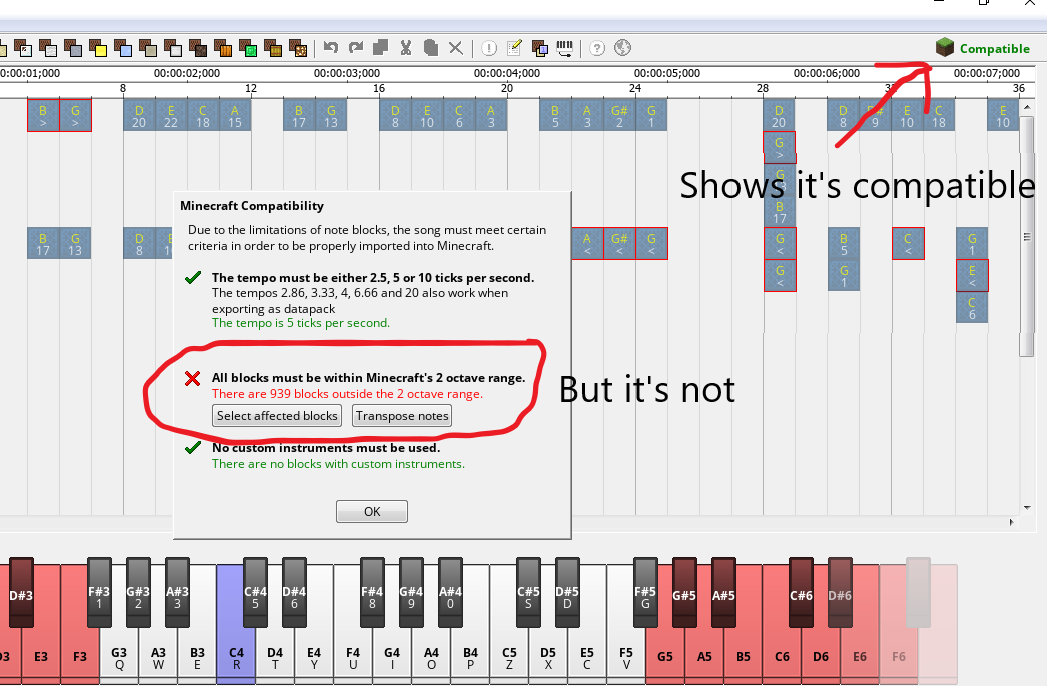Click the Redo arrow icon

(x=356, y=47)
